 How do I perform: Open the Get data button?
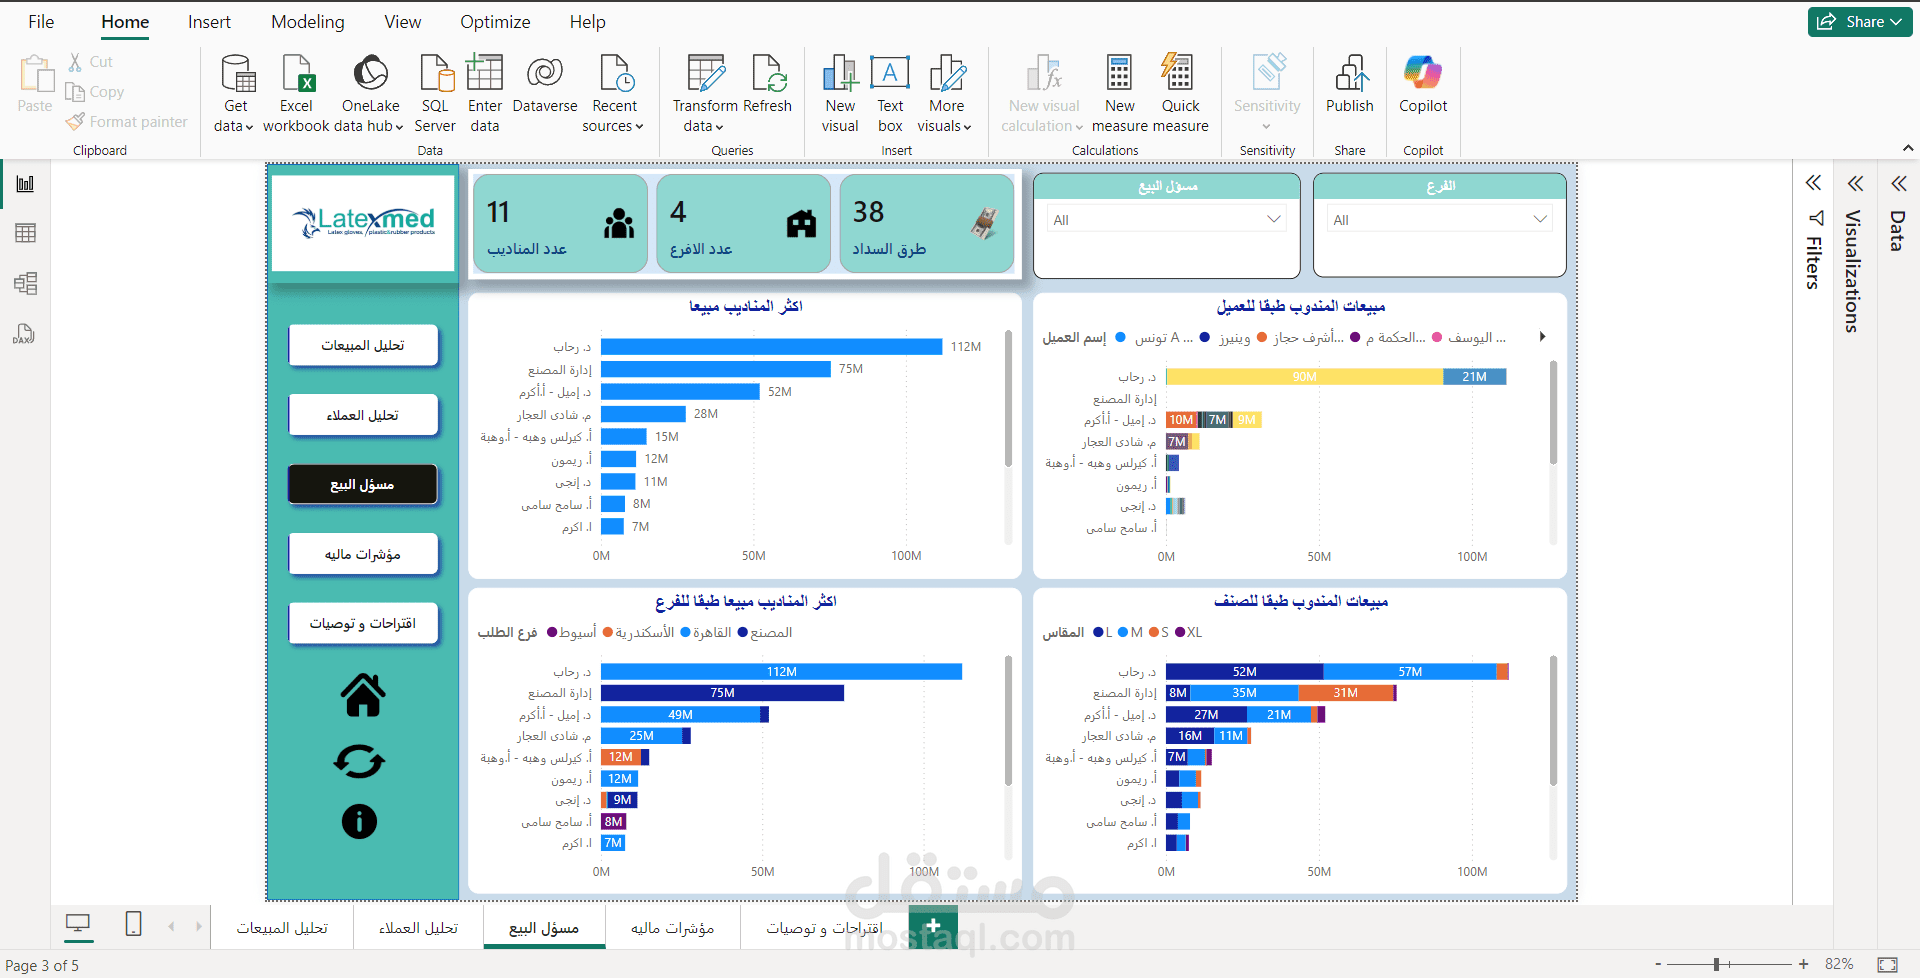click(235, 93)
